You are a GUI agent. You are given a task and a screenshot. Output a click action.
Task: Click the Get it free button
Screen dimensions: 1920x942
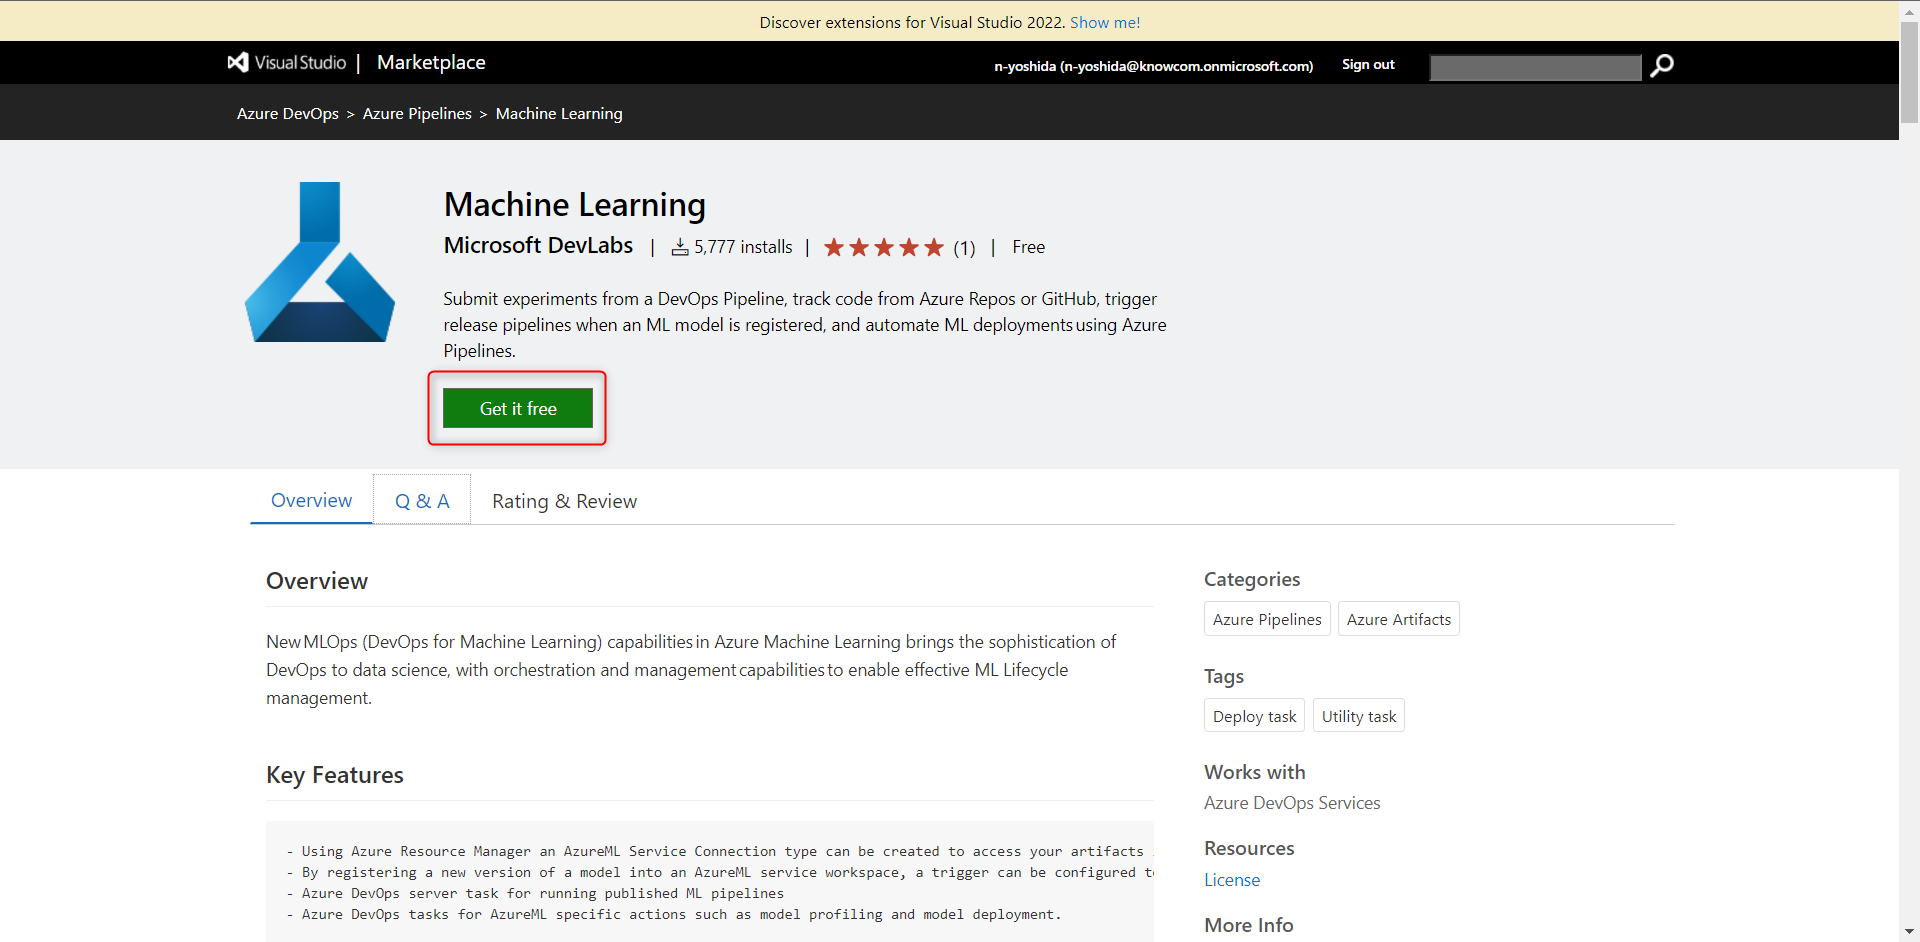click(518, 408)
